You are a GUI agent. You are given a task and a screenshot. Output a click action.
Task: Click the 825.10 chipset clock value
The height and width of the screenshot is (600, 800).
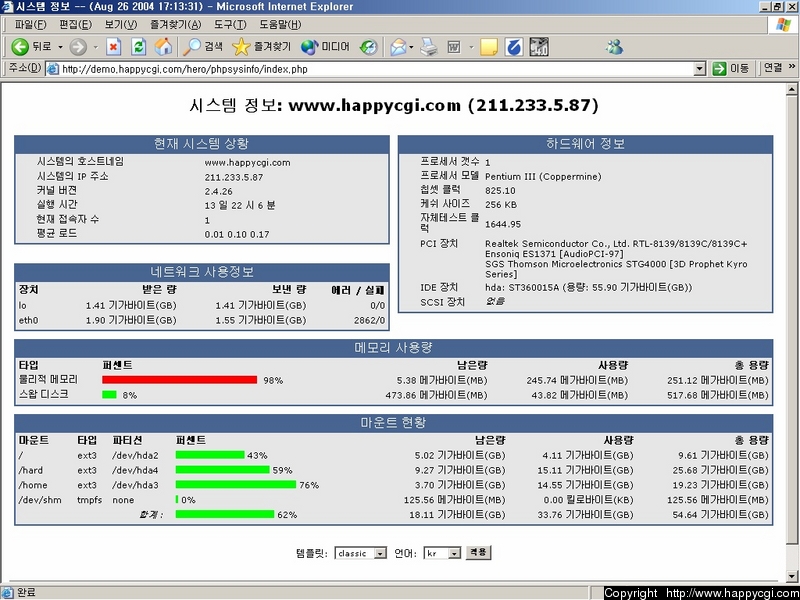click(501, 191)
